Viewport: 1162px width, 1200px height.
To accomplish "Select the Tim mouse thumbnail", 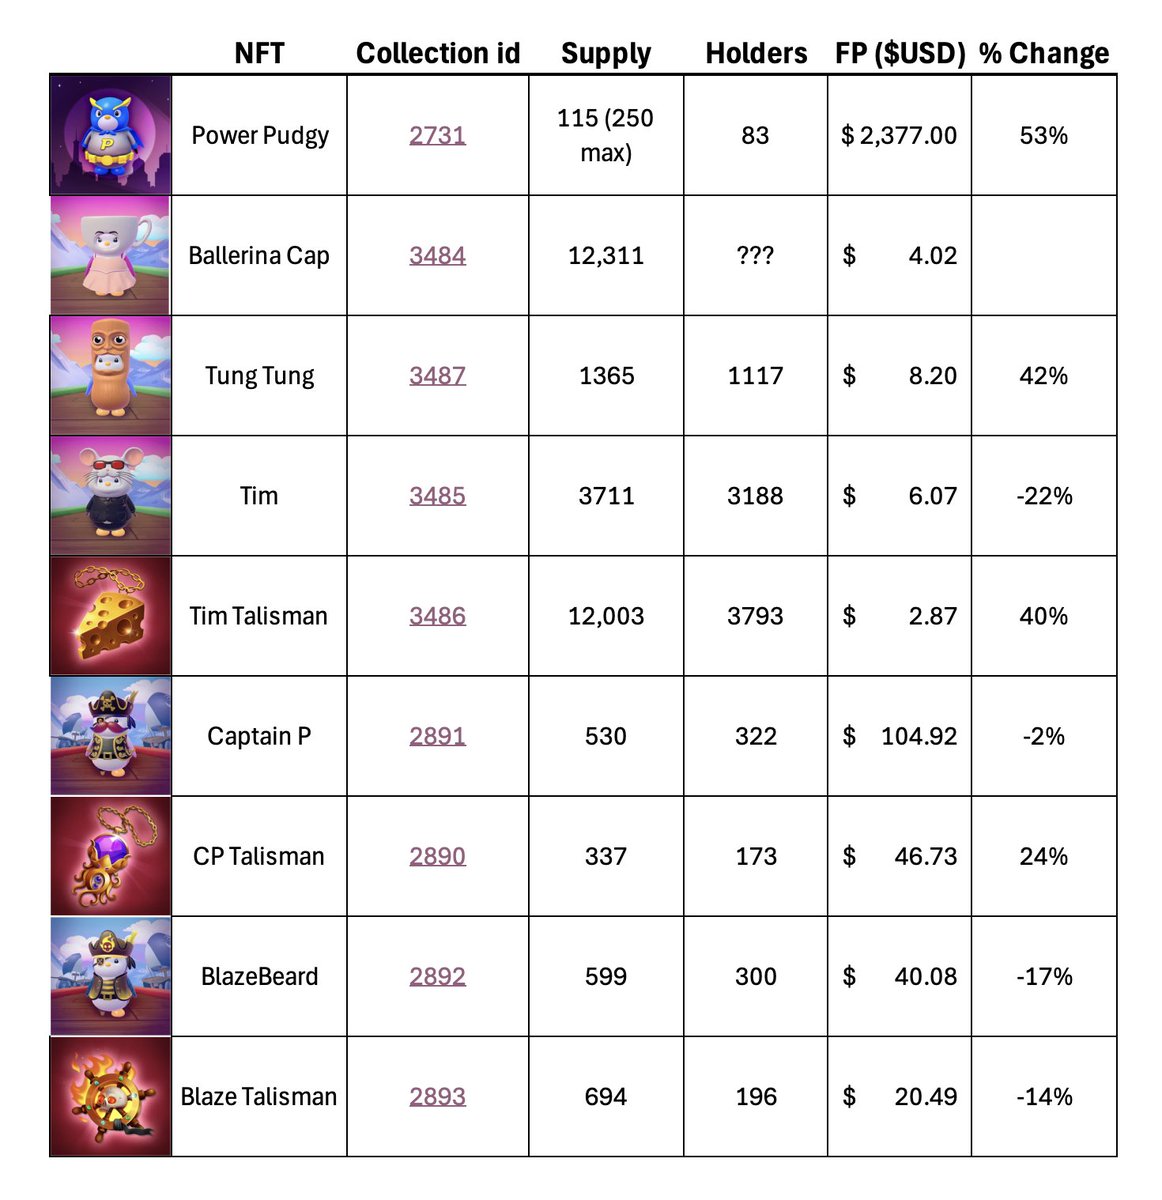I will [x=110, y=495].
